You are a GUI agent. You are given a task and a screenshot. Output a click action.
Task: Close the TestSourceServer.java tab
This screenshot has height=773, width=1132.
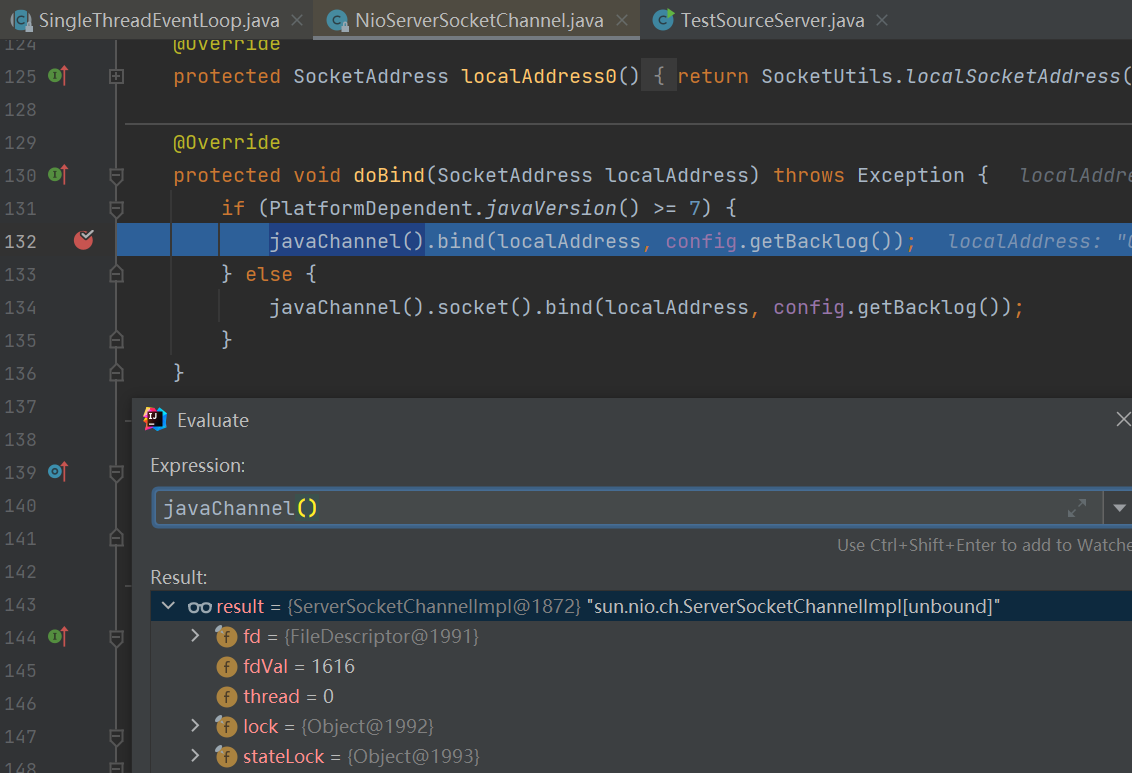882,20
